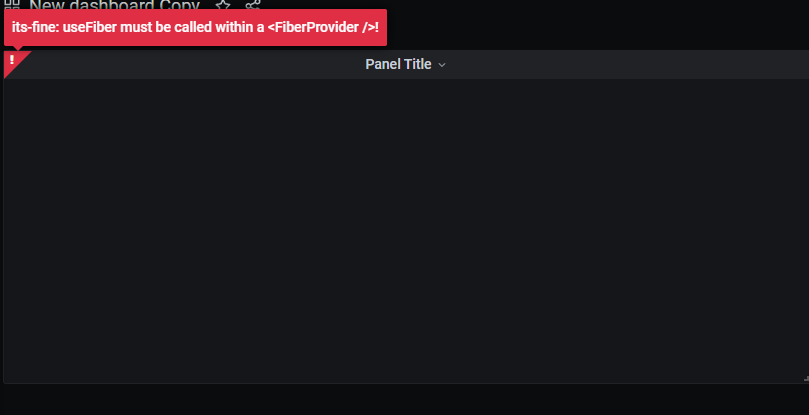Click the red panel error exclamation icon

(12, 60)
